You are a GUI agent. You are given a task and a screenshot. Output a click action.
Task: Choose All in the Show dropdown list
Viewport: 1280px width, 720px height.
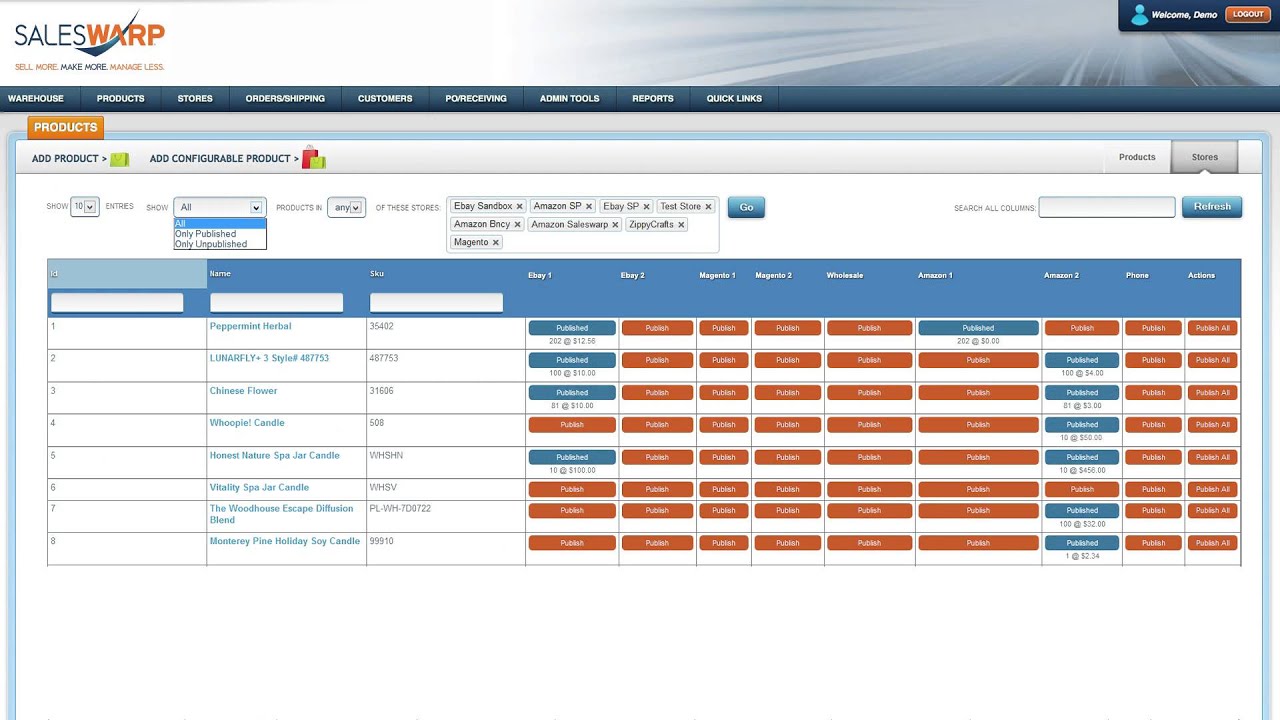point(220,224)
